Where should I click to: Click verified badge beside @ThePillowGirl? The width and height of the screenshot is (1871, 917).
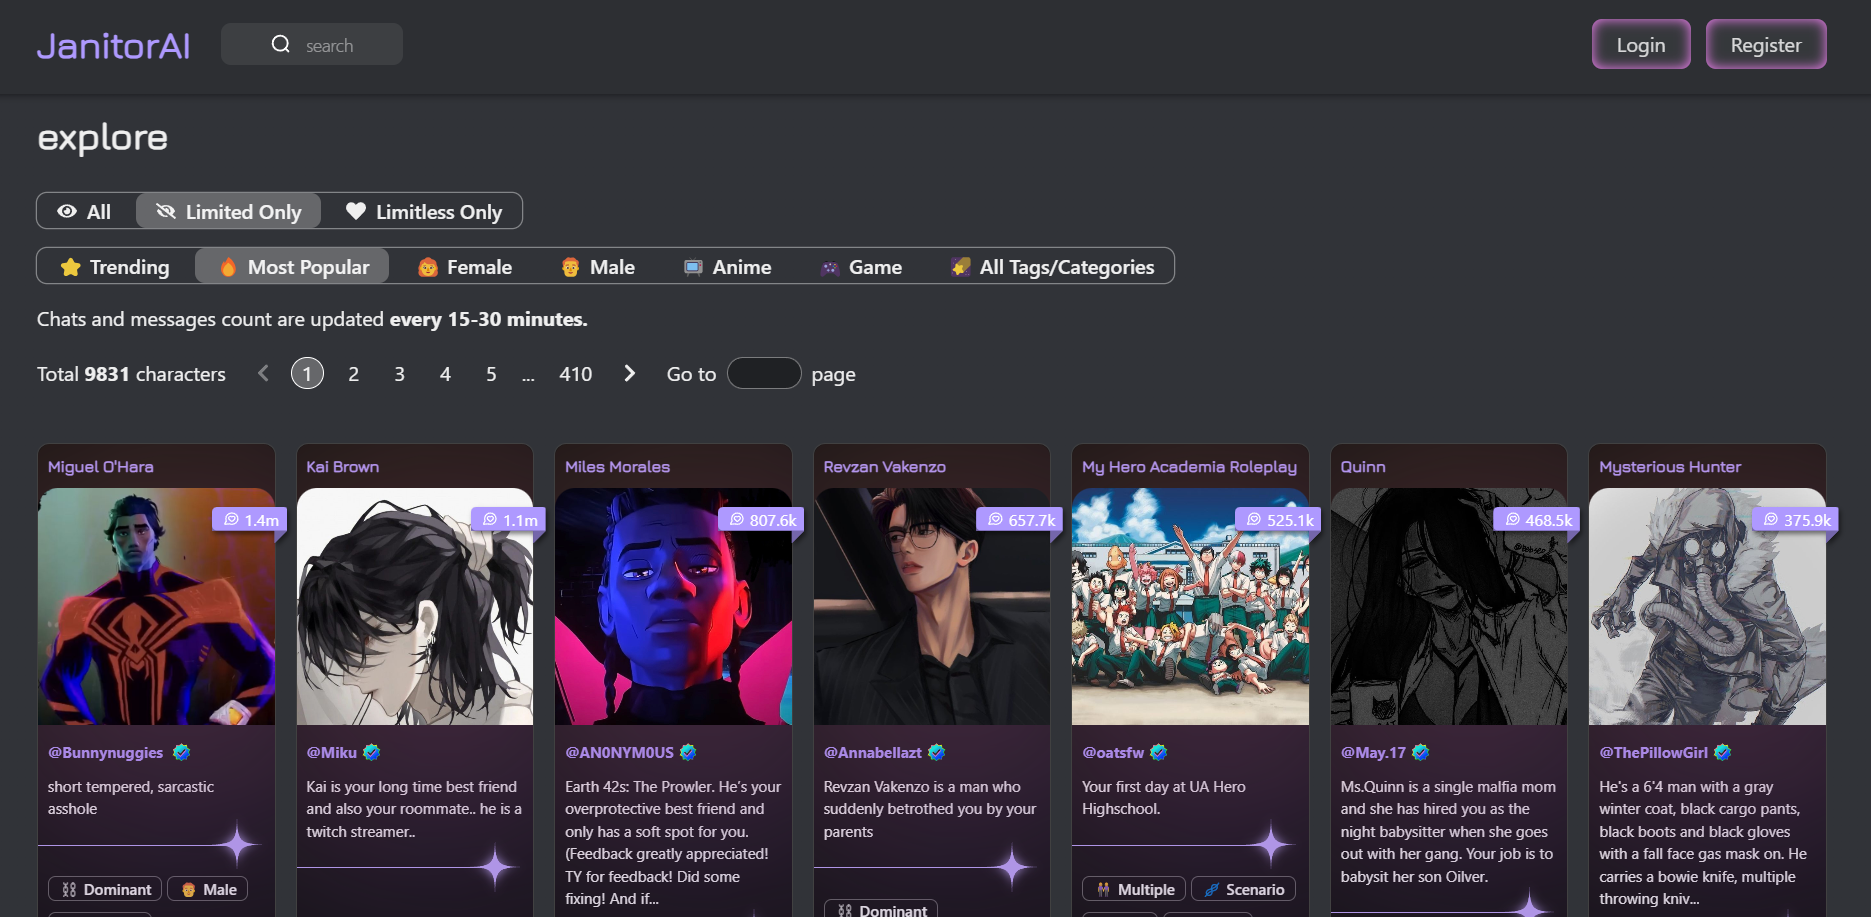[x=1722, y=752]
